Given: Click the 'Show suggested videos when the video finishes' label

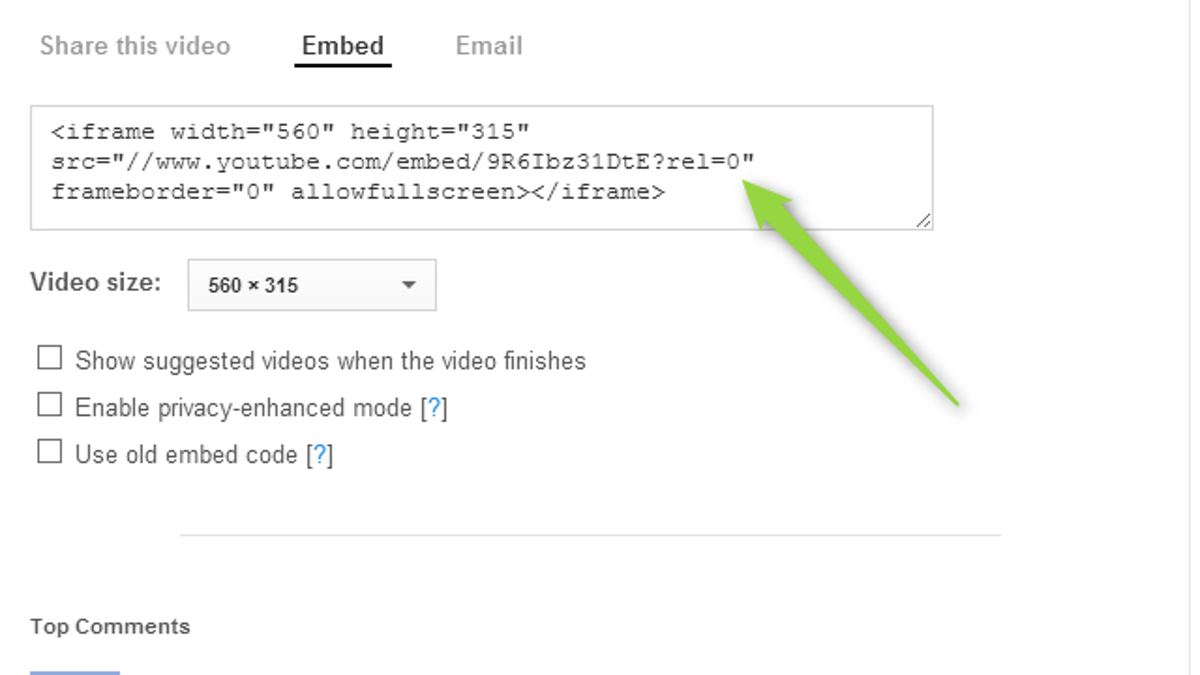Looking at the screenshot, I should (x=330, y=361).
